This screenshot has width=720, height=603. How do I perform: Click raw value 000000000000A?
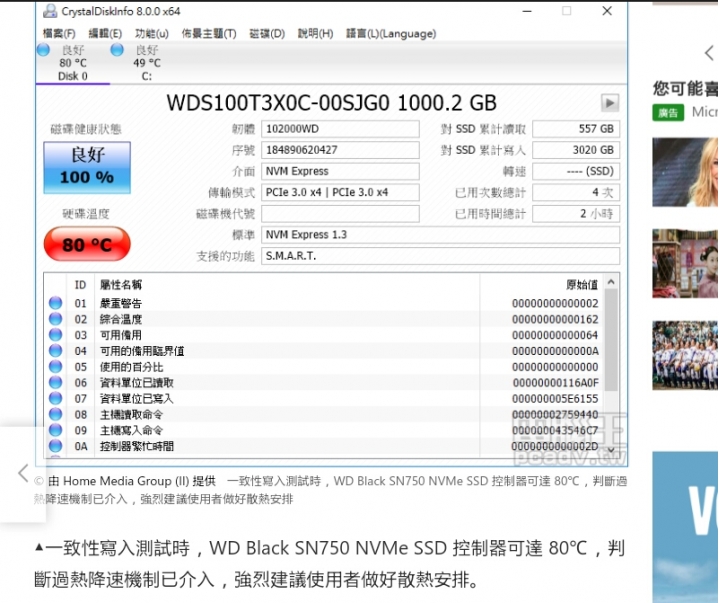555,351
